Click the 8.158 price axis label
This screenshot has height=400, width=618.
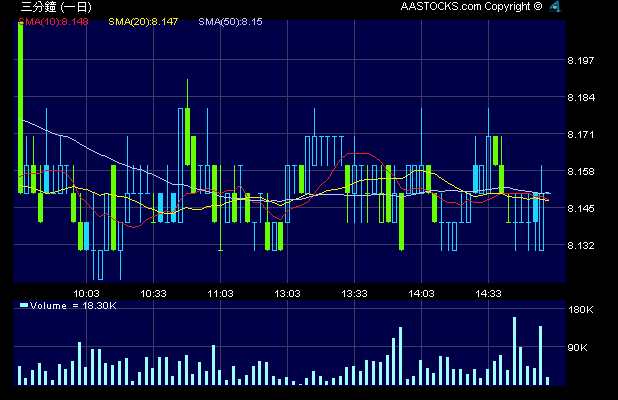[x=581, y=171]
